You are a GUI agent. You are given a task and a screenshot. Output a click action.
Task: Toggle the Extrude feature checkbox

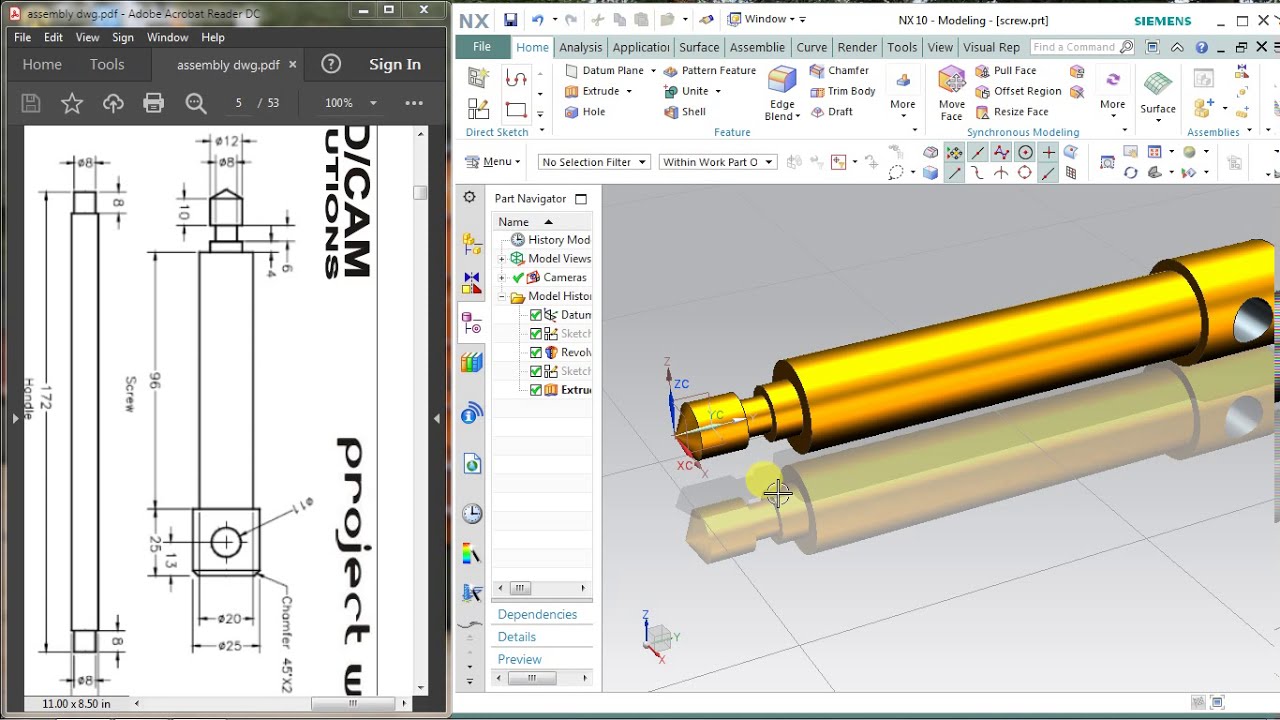[x=536, y=390]
